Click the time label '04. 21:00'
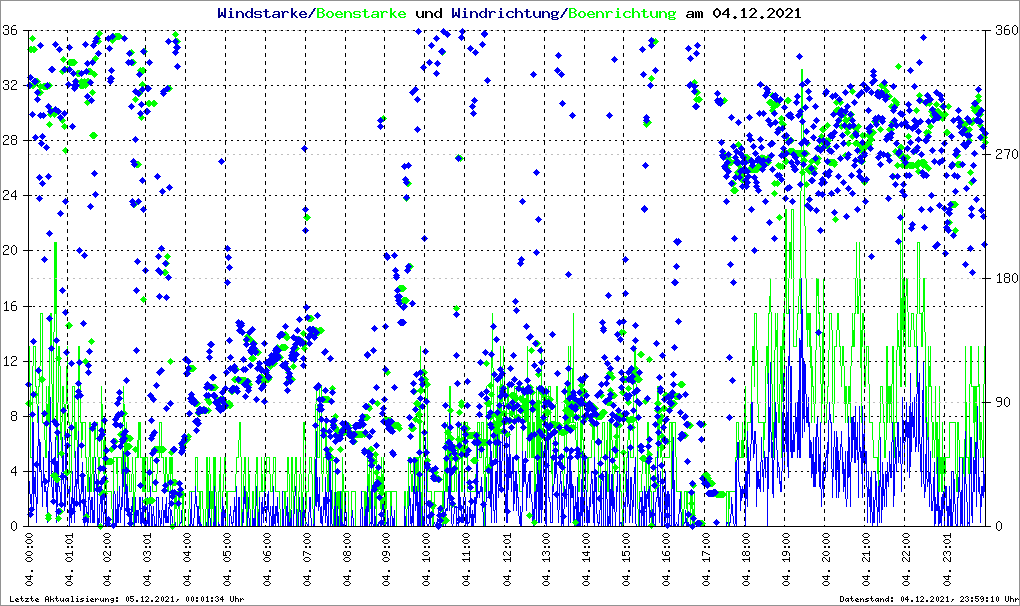Image resolution: width=1020 pixels, height=606 pixels. [865, 559]
